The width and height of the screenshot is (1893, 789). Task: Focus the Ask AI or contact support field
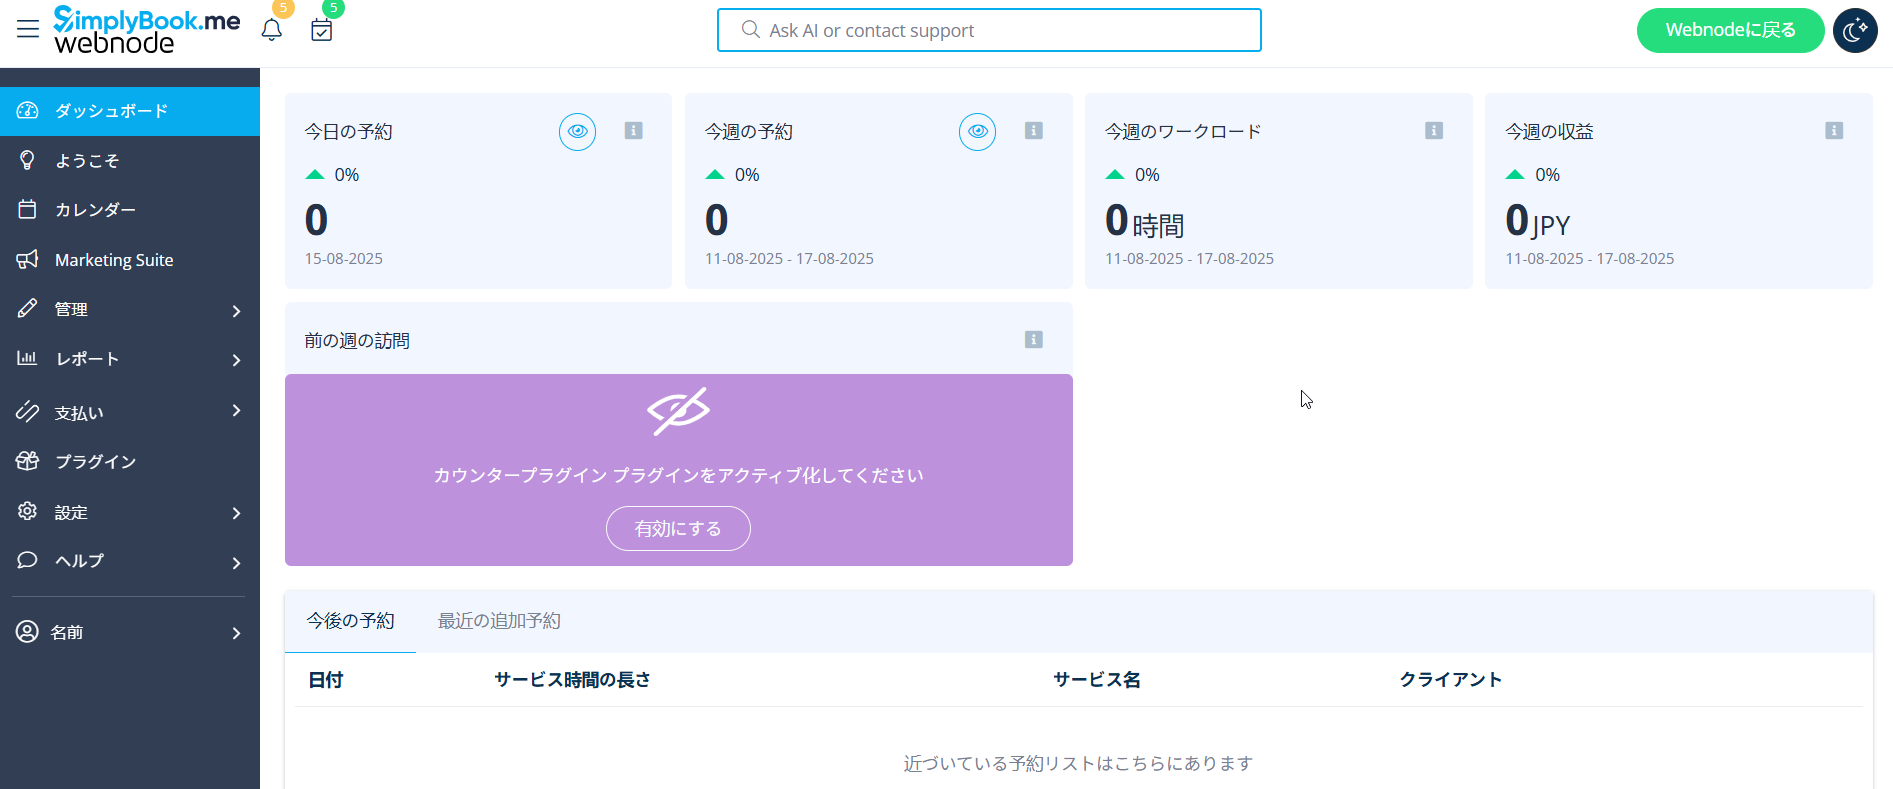click(x=989, y=30)
